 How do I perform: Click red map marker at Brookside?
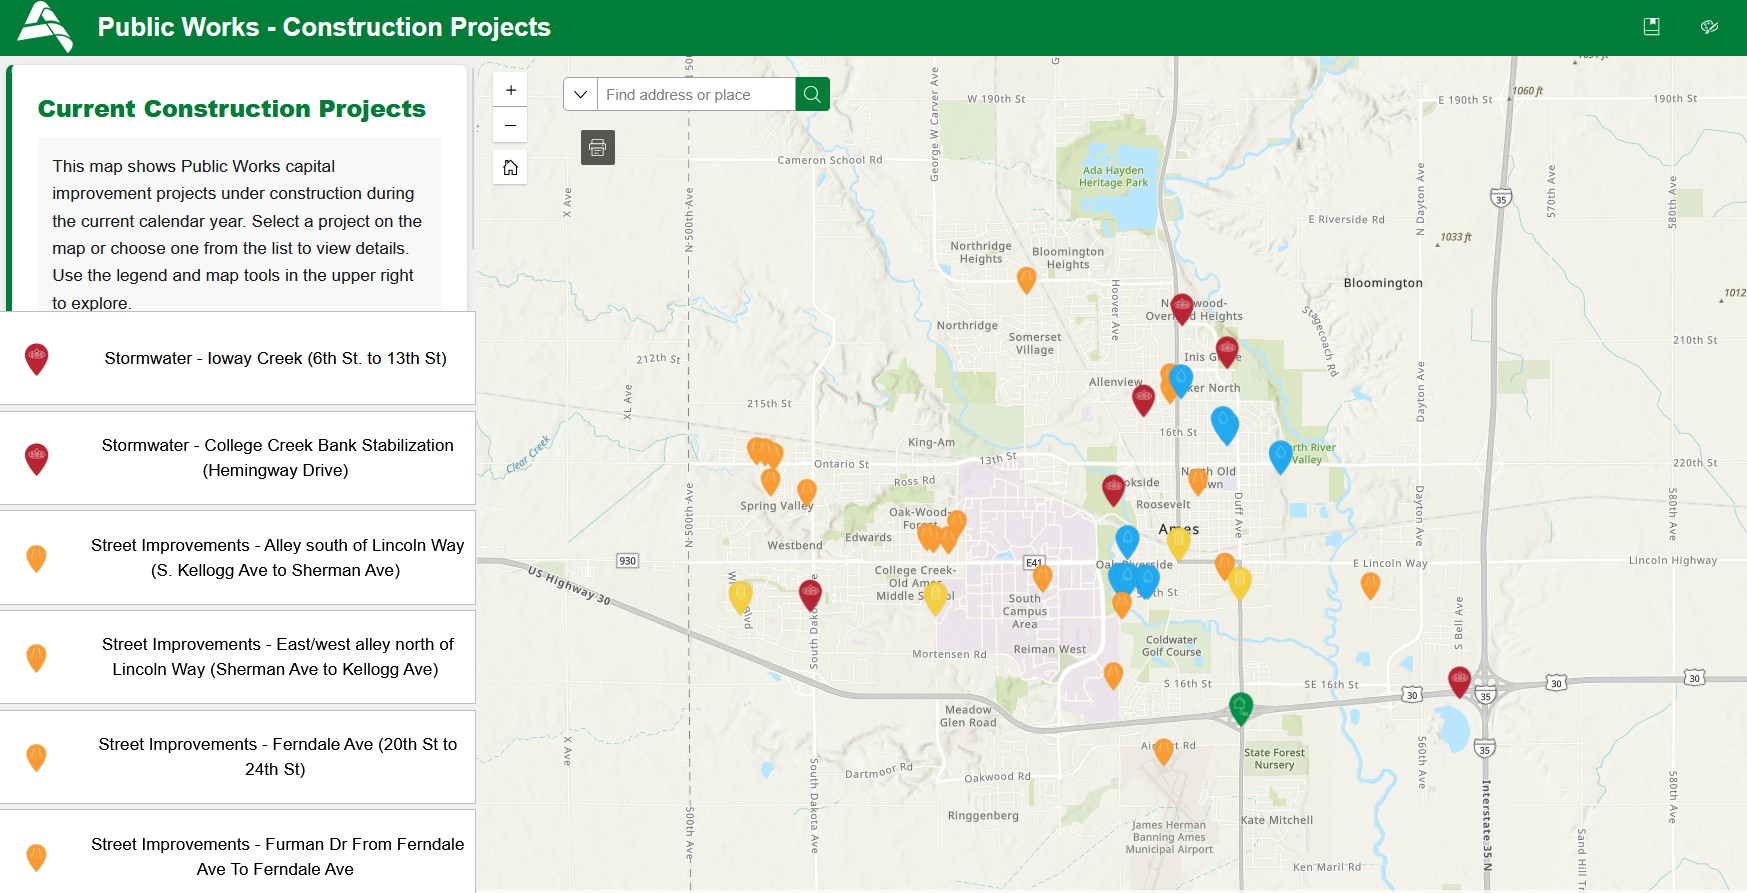pyautogui.click(x=1114, y=490)
